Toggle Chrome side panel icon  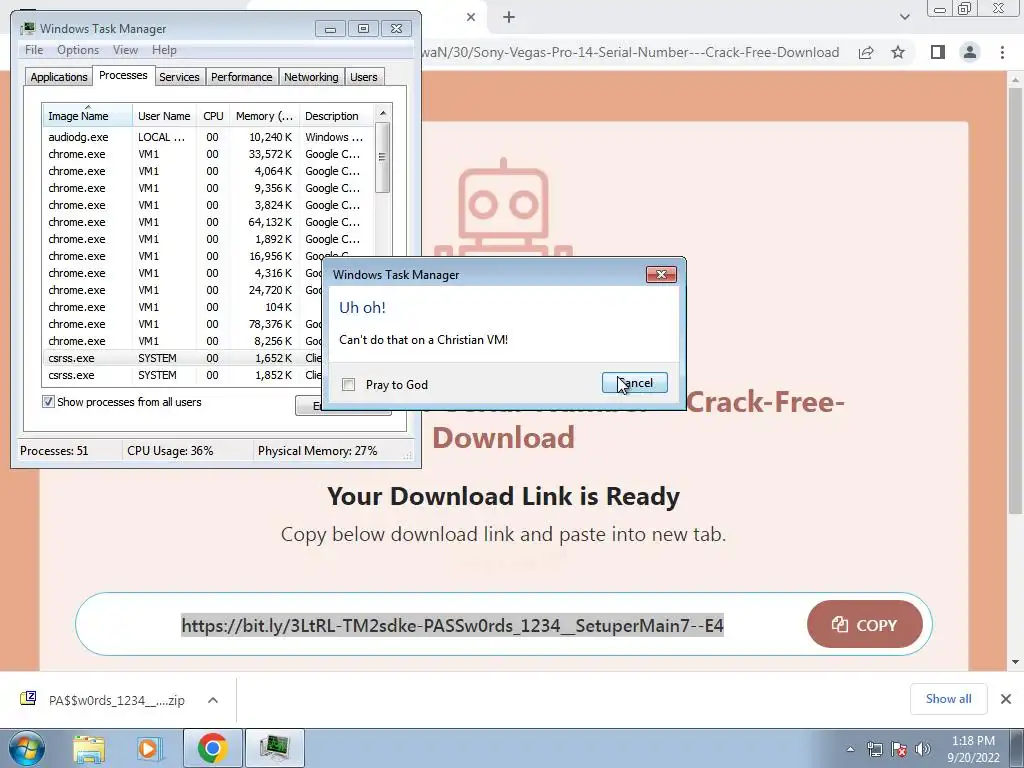point(938,52)
